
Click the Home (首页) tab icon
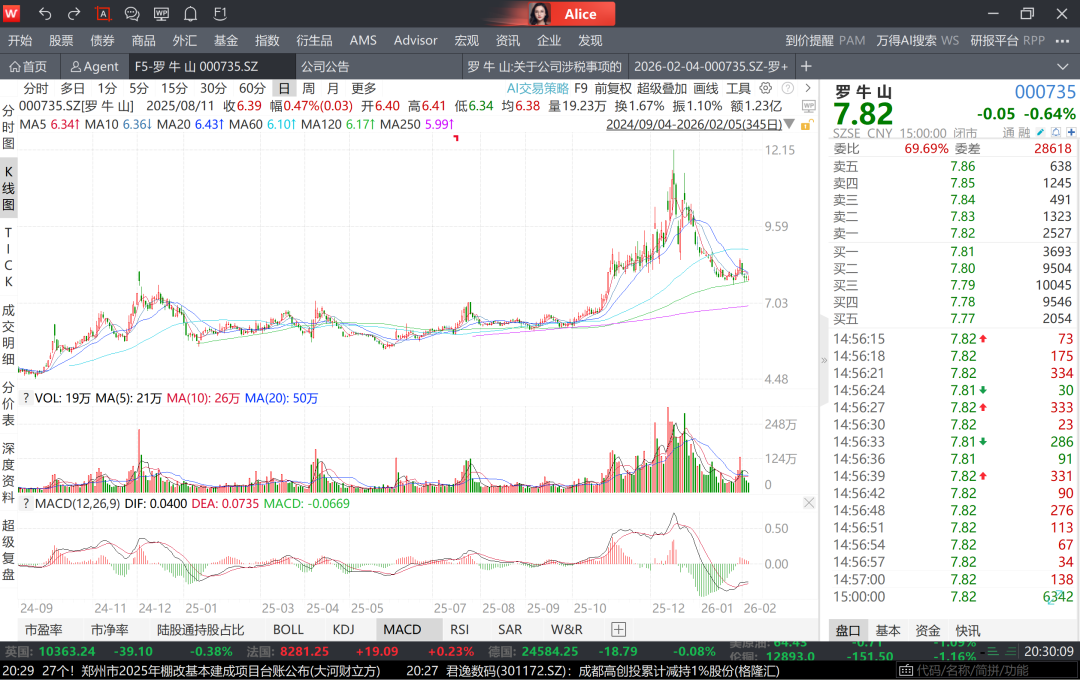pos(28,67)
